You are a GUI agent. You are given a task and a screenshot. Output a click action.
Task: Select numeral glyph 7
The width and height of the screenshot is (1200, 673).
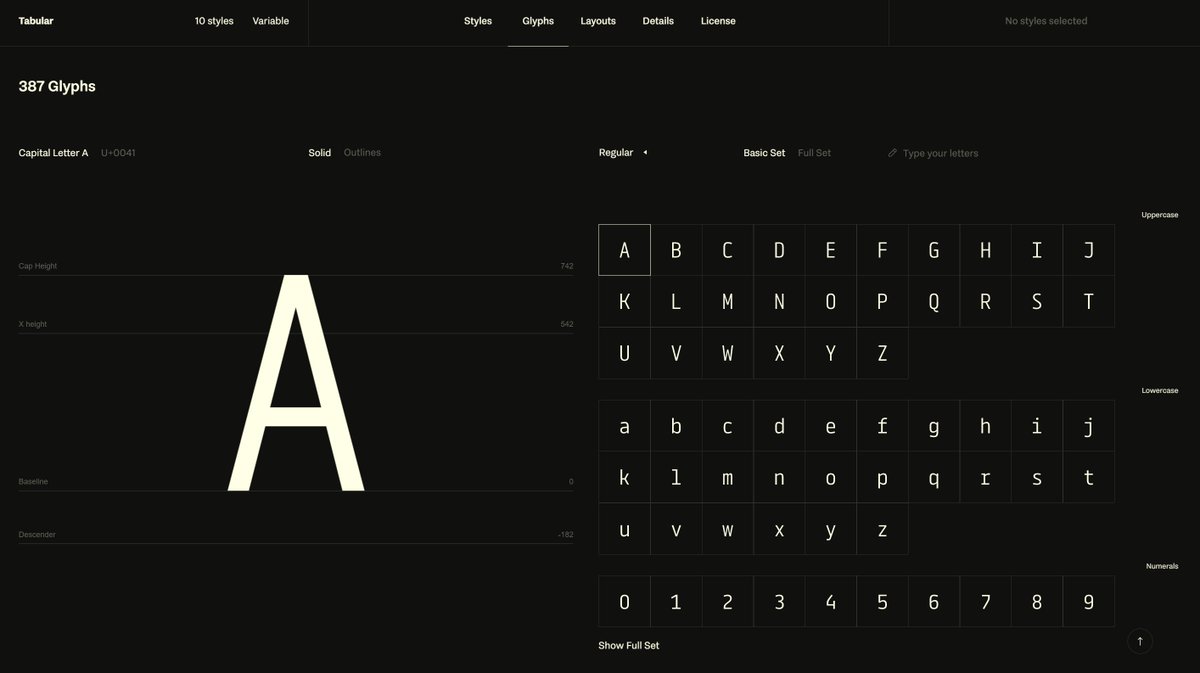pyautogui.click(x=985, y=601)
